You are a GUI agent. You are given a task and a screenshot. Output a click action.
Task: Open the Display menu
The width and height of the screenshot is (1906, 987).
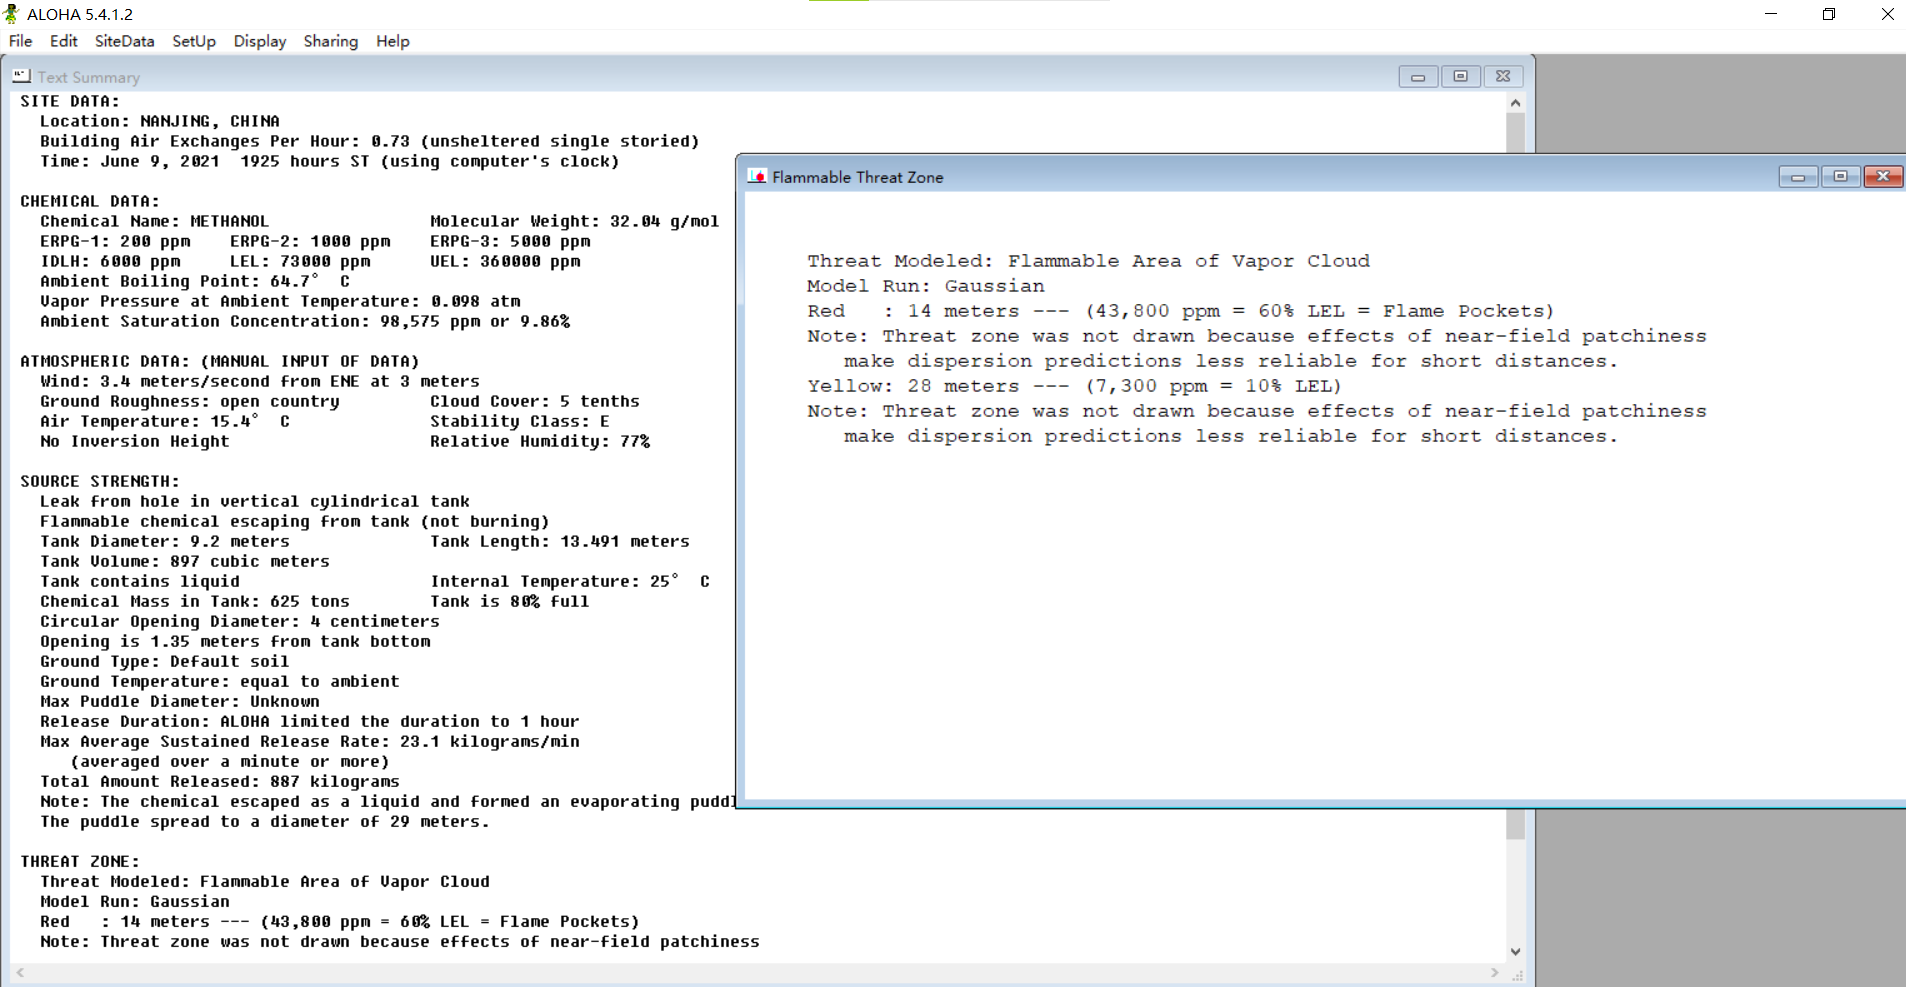260,41
